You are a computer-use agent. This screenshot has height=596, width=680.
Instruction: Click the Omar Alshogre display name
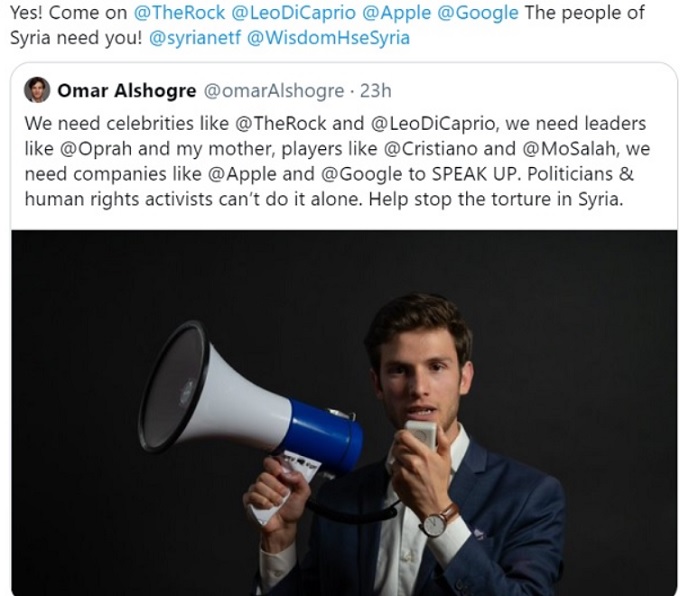pos(127,91)
